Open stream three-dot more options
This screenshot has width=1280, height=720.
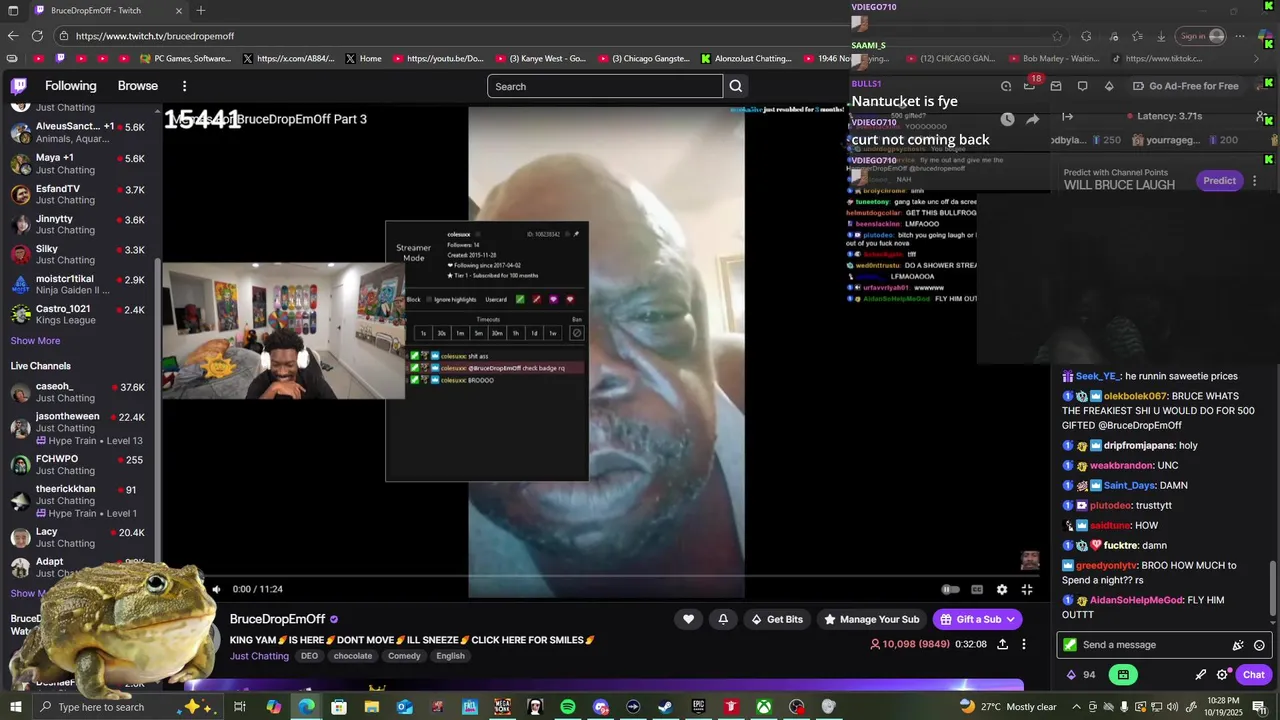[1023, 645]
